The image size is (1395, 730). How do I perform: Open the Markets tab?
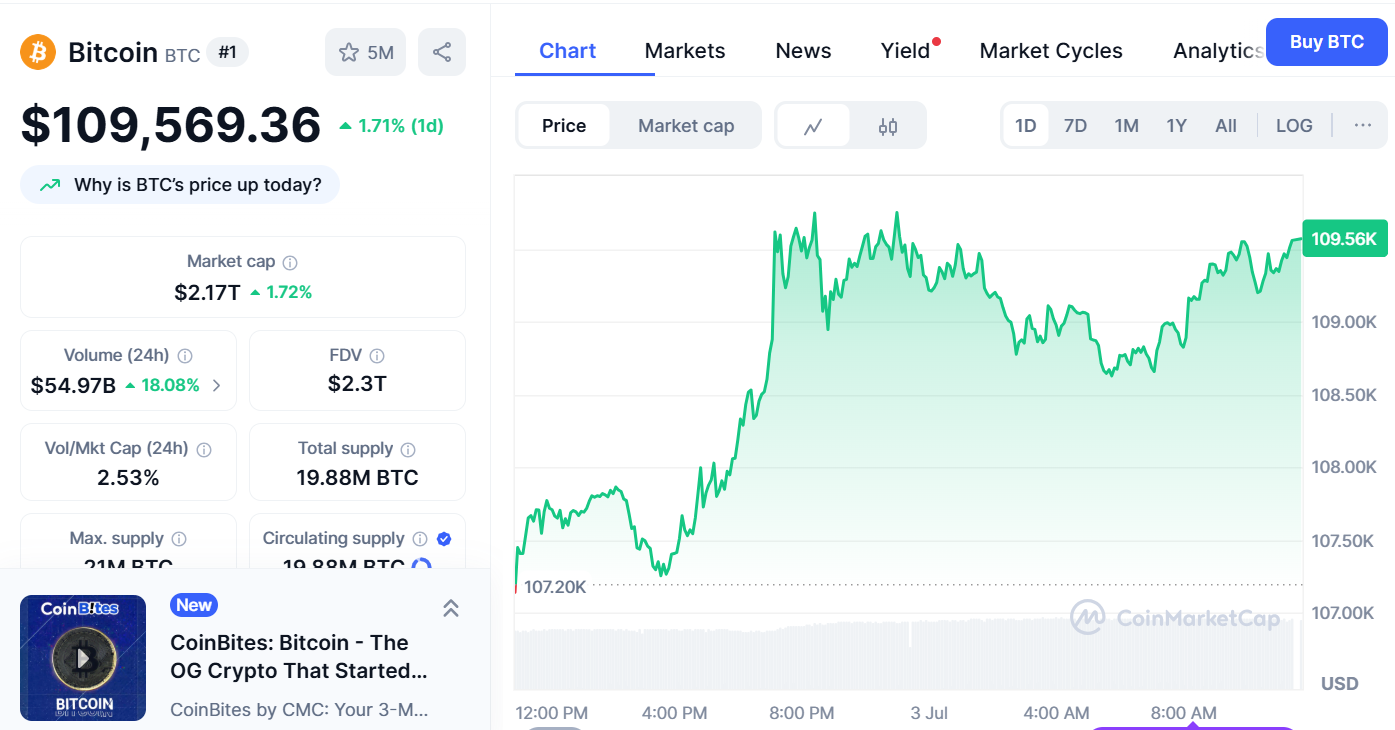pyautogui.click(x=685, y=51)
